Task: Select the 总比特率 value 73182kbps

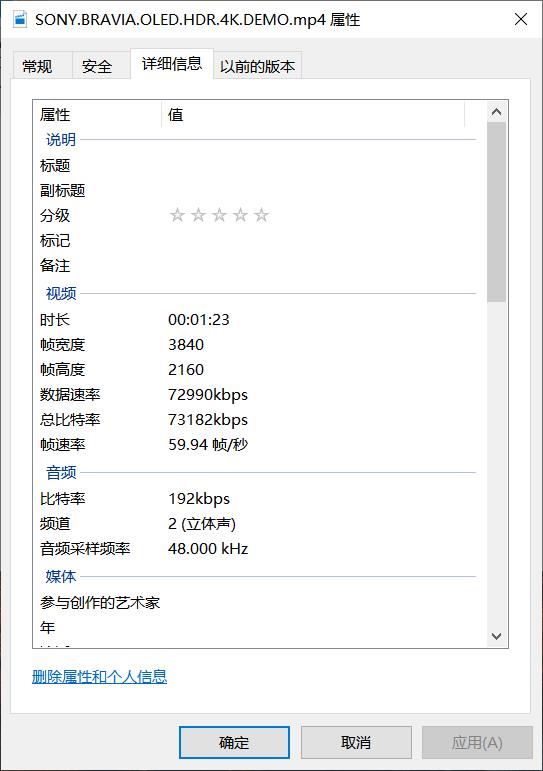Action: (208, 420)
